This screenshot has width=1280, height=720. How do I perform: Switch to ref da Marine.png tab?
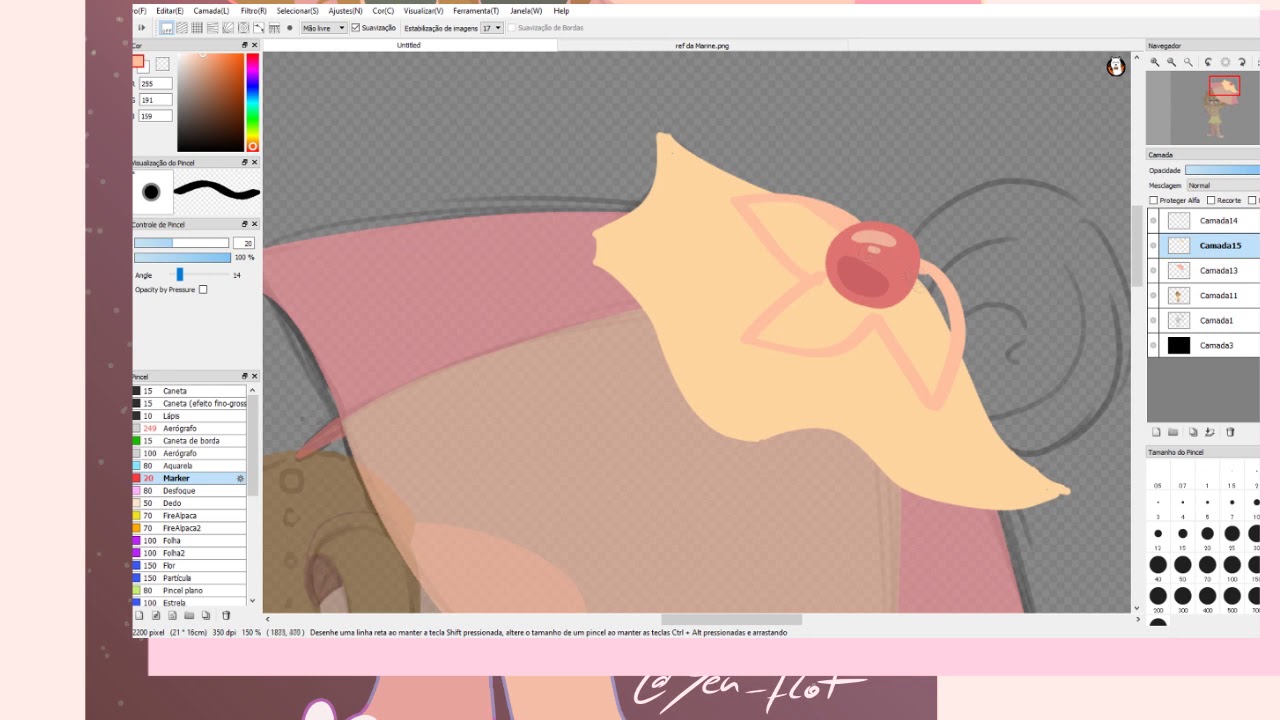click(x=701, y=45)
